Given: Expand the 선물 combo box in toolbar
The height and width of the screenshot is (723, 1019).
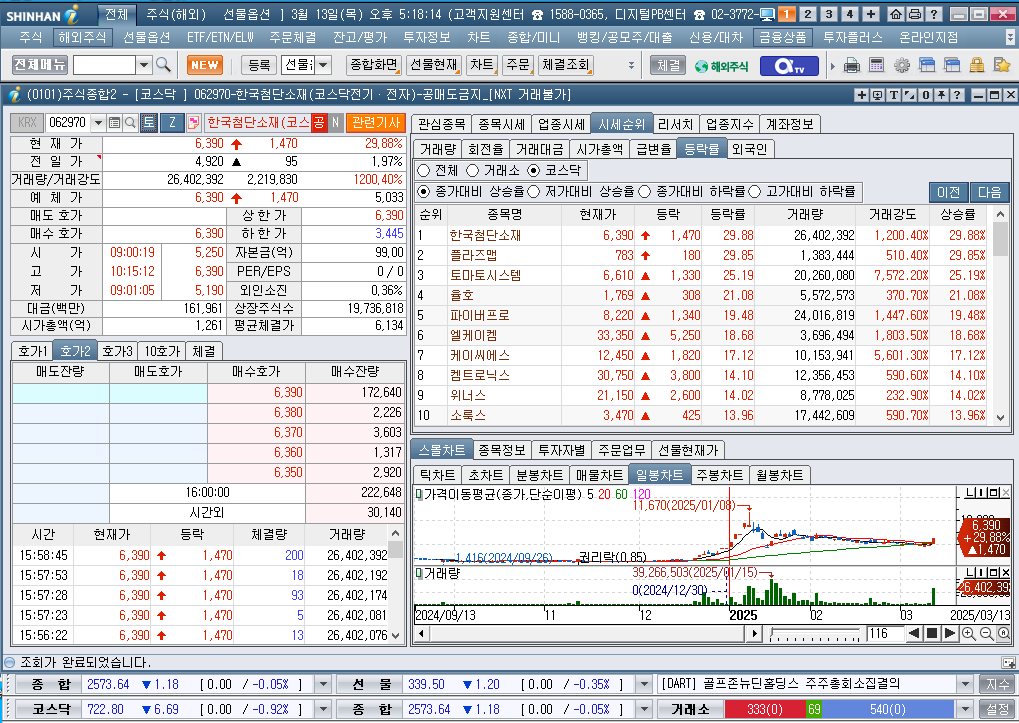Looking at the screenshot, I should (323, 64).
